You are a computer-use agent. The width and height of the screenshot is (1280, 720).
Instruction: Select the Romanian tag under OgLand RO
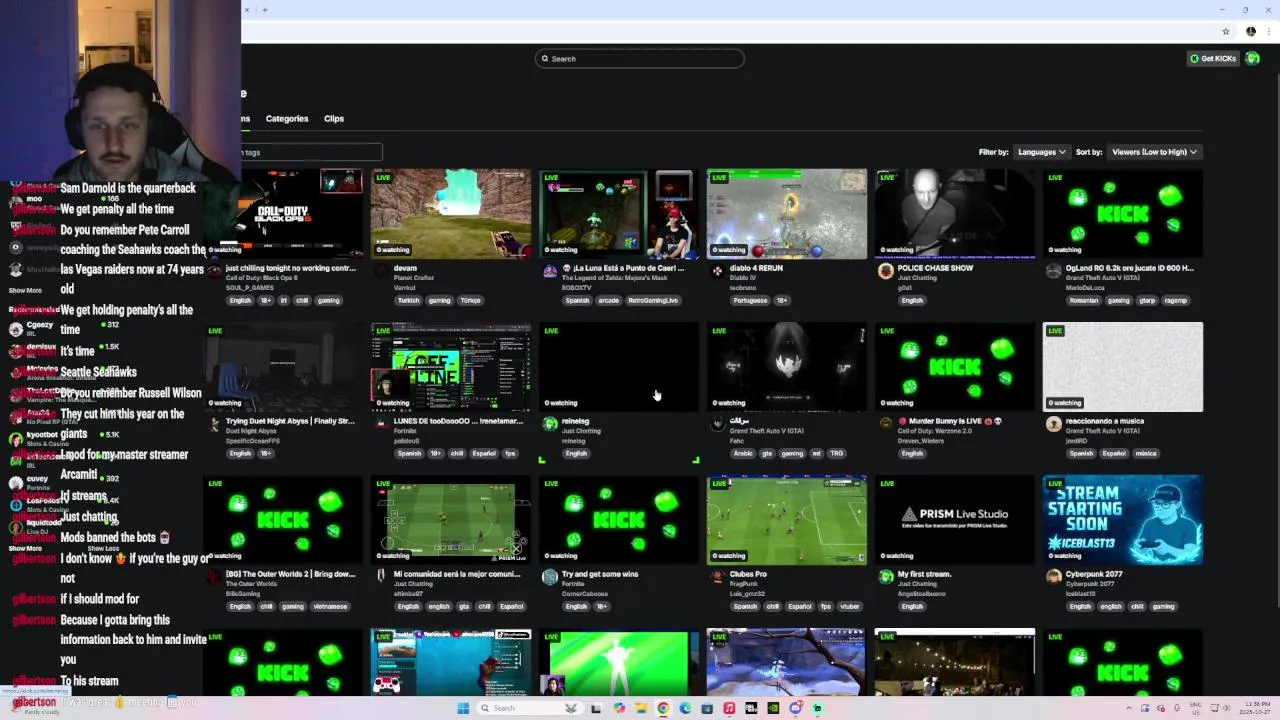[x=1083, y=300]
